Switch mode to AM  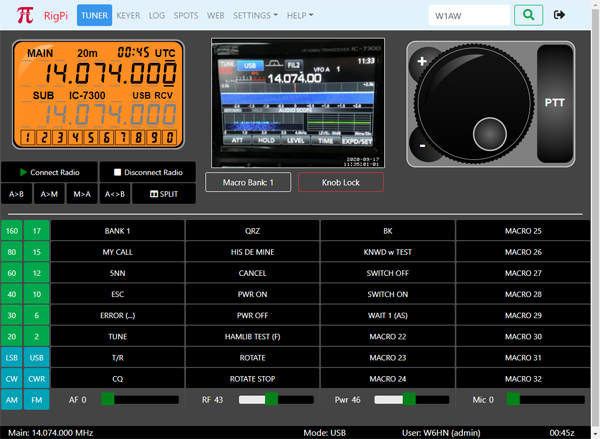[12, 400]
